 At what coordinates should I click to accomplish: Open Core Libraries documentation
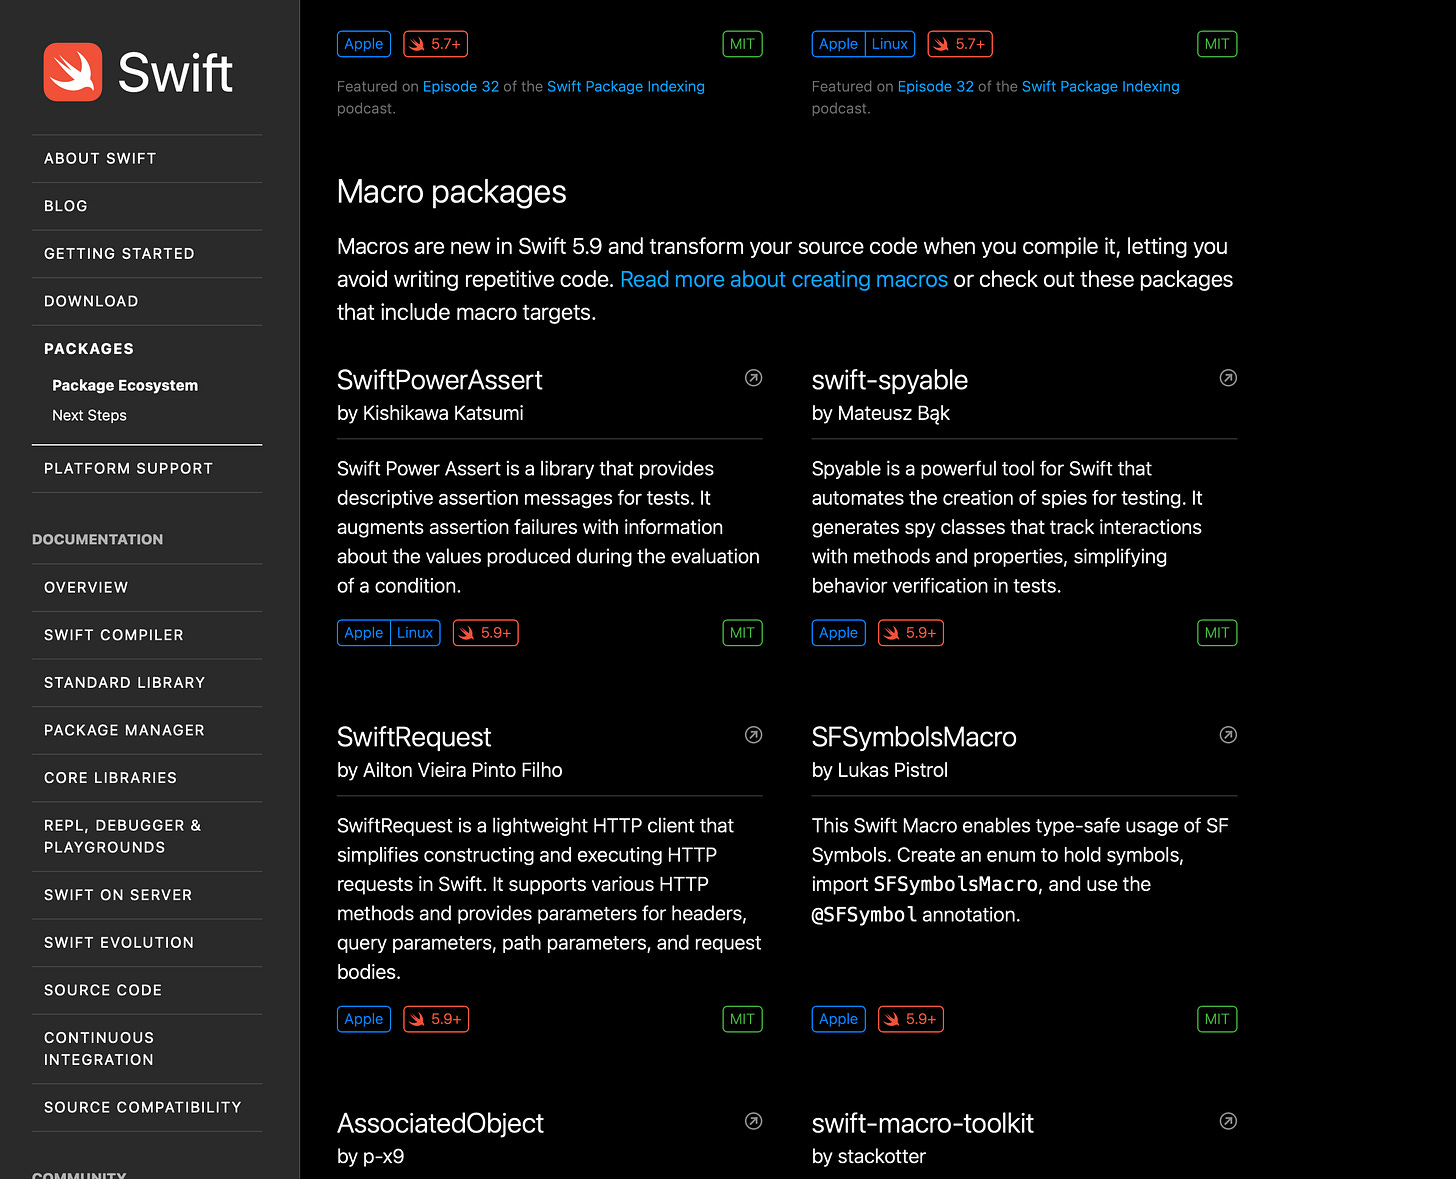tap(110, 778)
